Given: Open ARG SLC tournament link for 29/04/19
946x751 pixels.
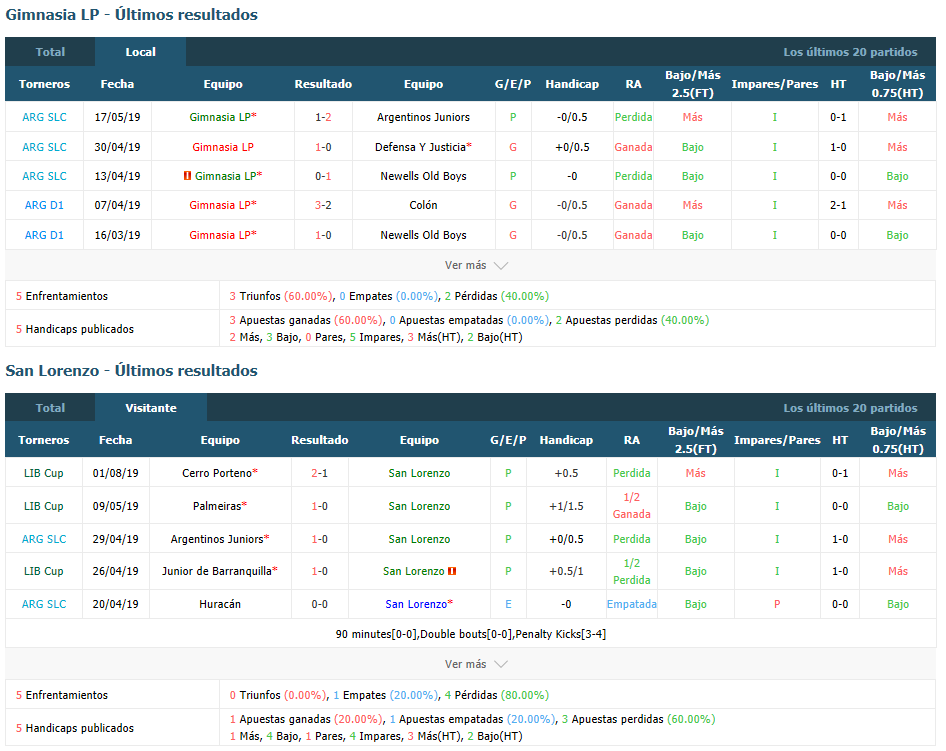Looking at the screenshot, I should pyautogui.click(x=44, y=539).
